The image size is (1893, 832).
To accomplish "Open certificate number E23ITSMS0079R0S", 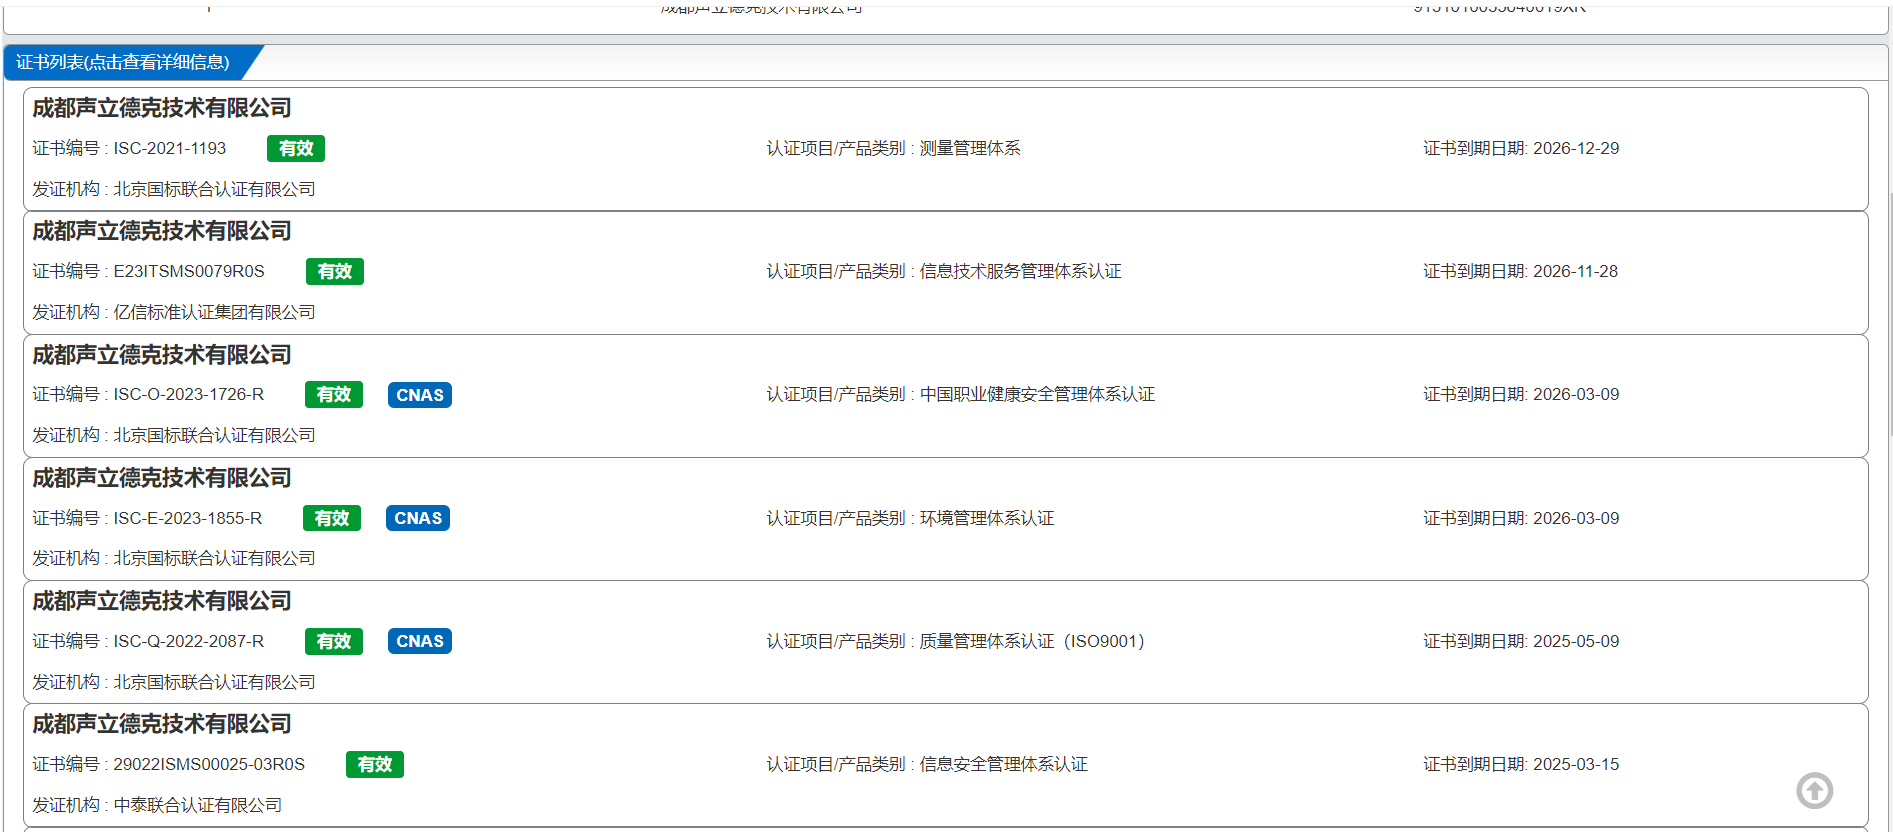I will point(189,271).
